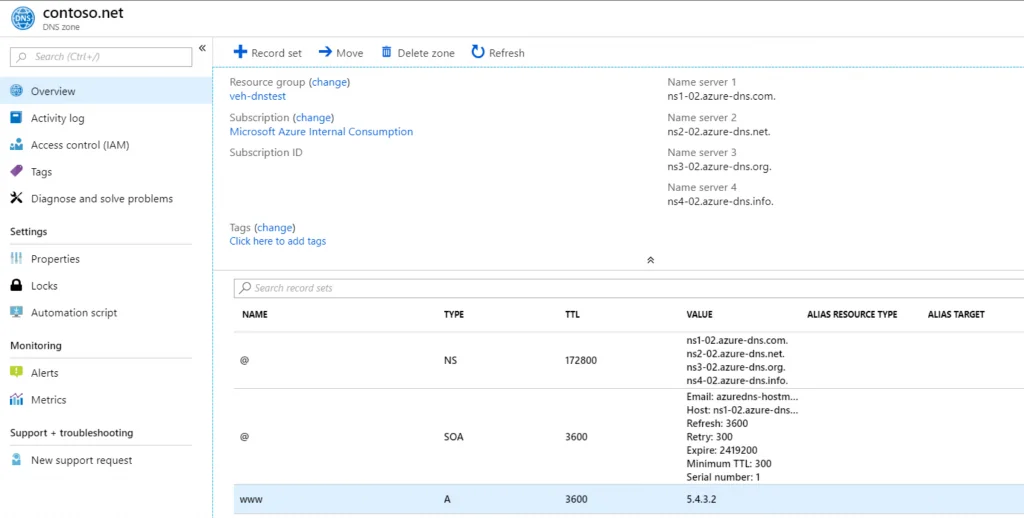
Task: Click the VALUE column header
Action: coord(699,314)
